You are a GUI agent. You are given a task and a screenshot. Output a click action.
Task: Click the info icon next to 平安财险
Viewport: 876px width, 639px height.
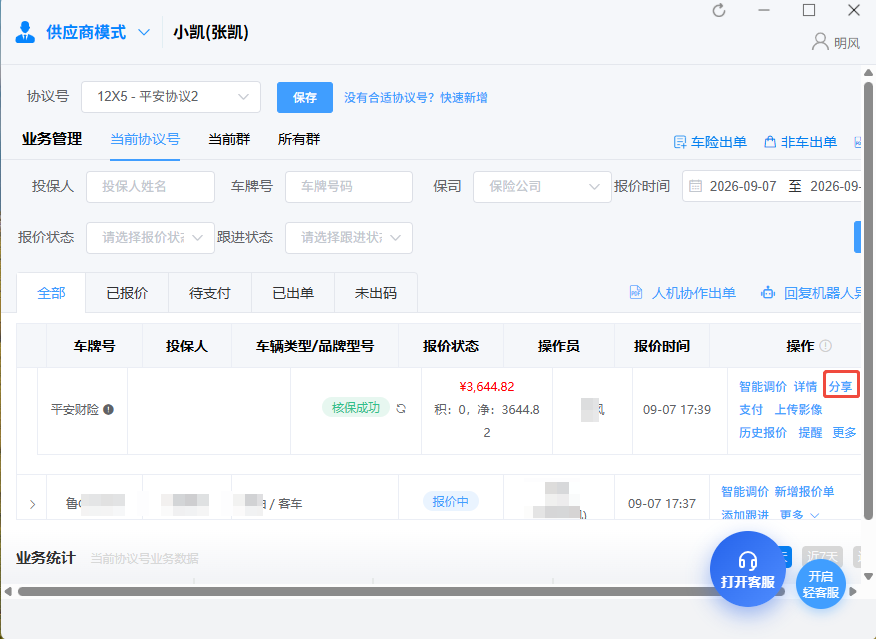pos(108,409)
